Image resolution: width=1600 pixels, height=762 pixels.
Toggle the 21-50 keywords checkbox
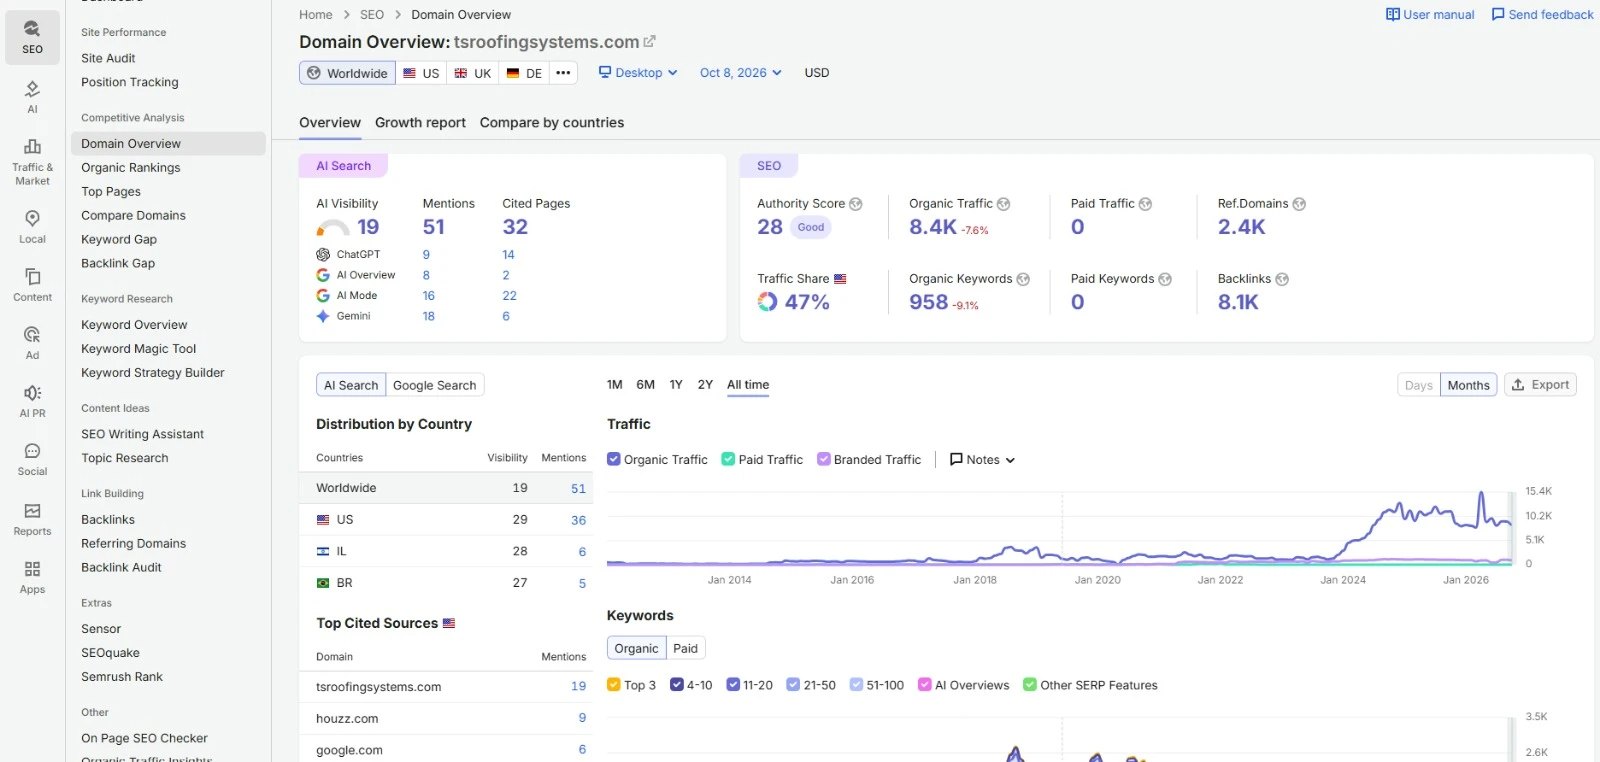coord(793,684)
